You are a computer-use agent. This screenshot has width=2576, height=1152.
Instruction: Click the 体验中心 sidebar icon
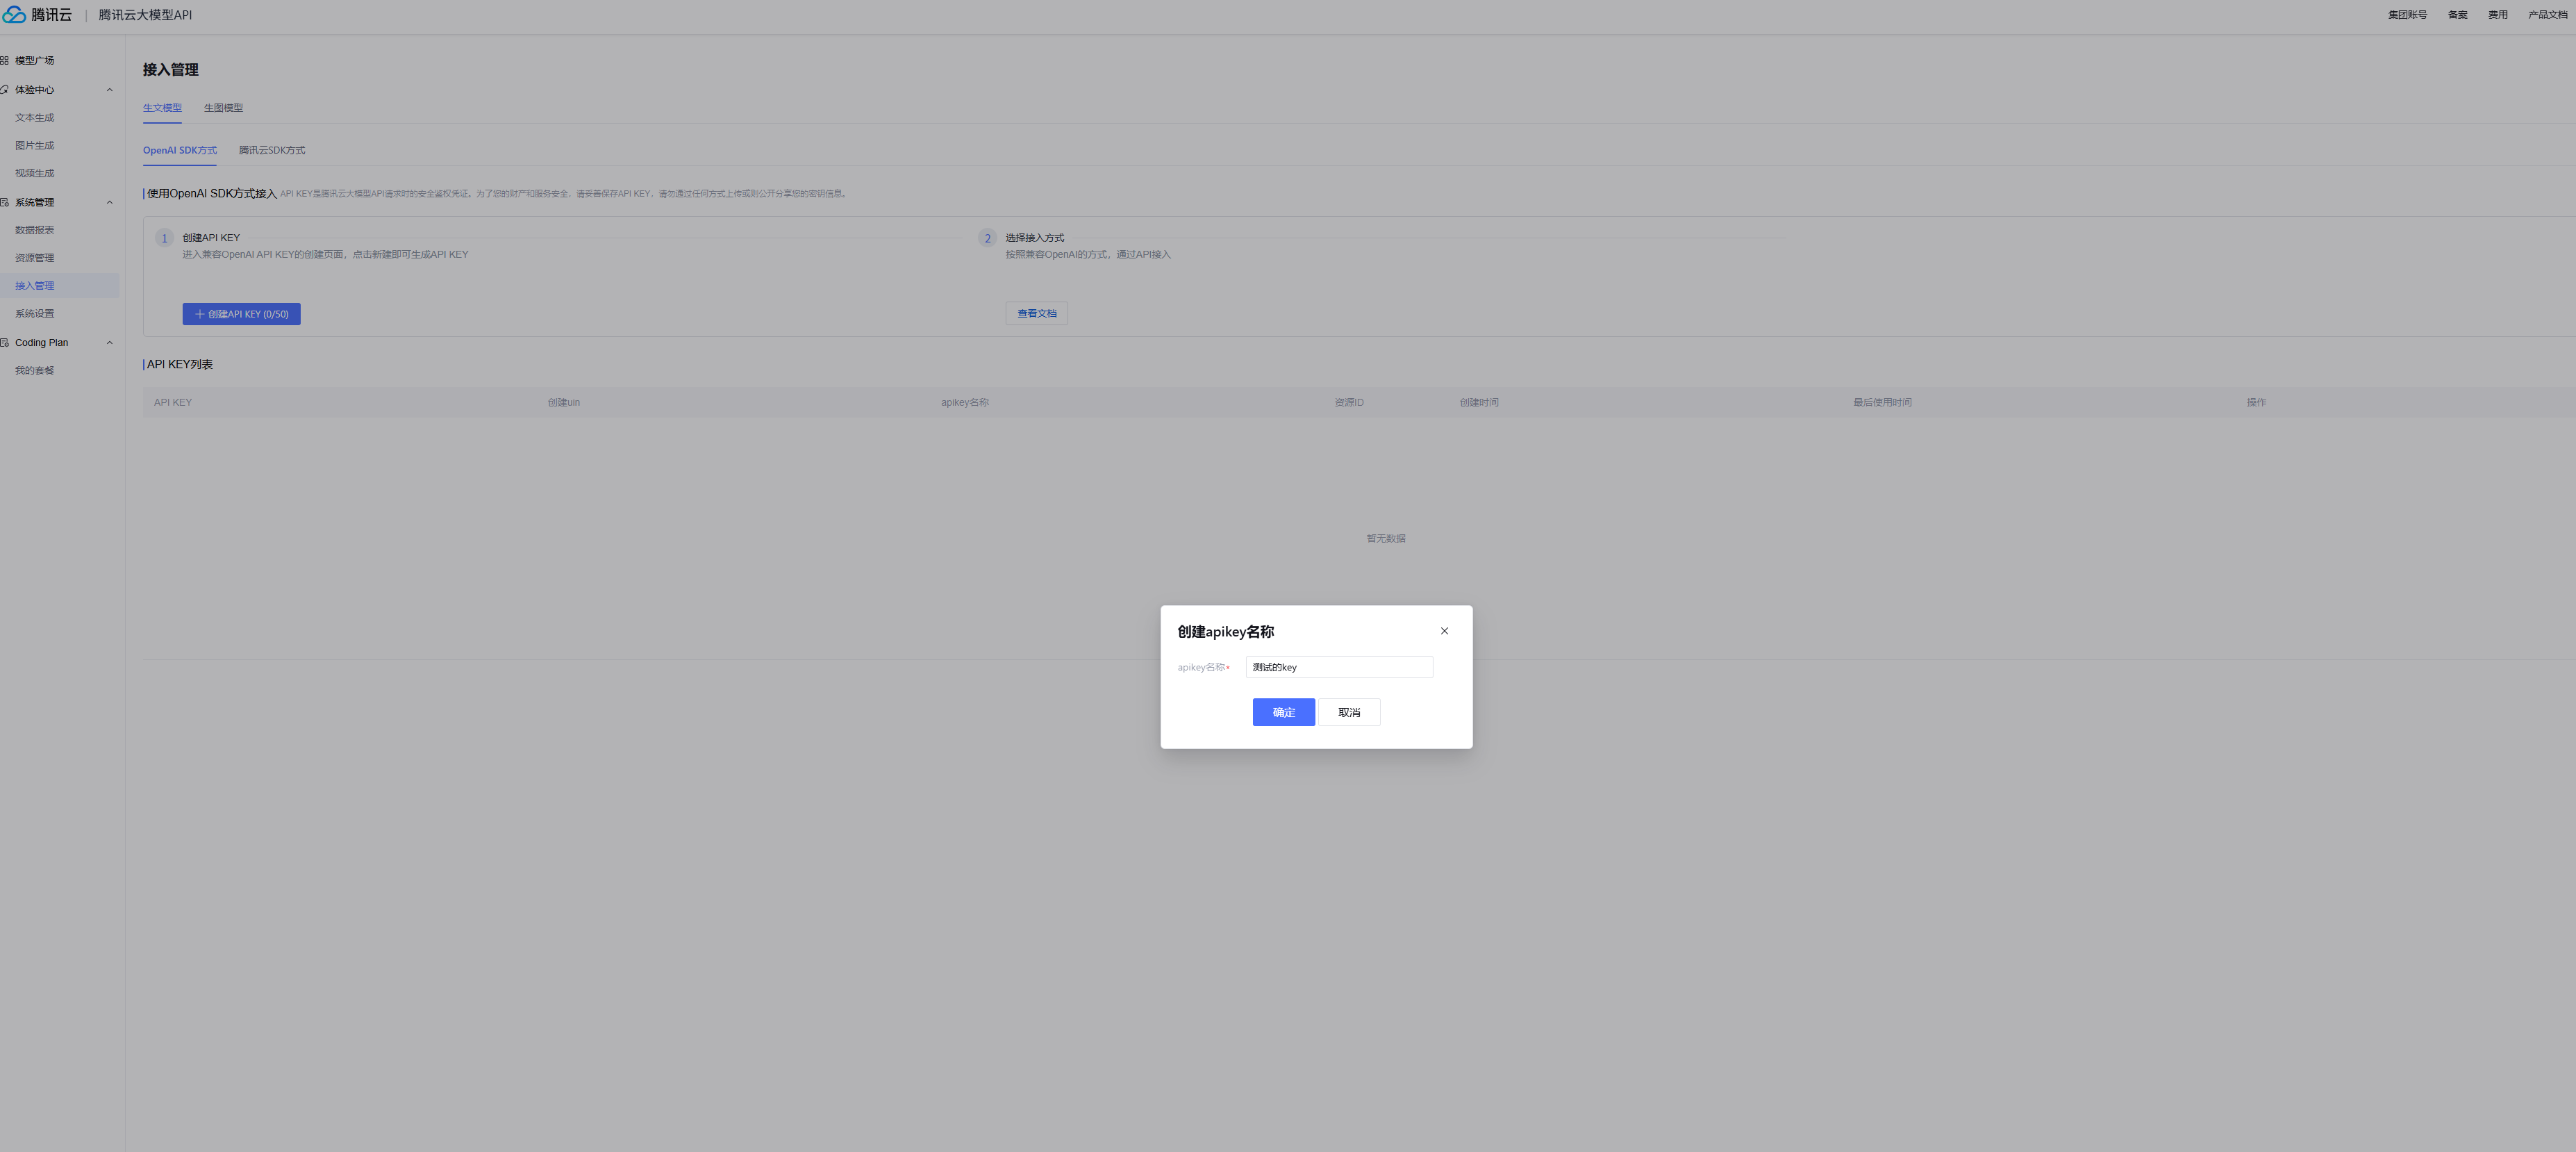point(4,90)
